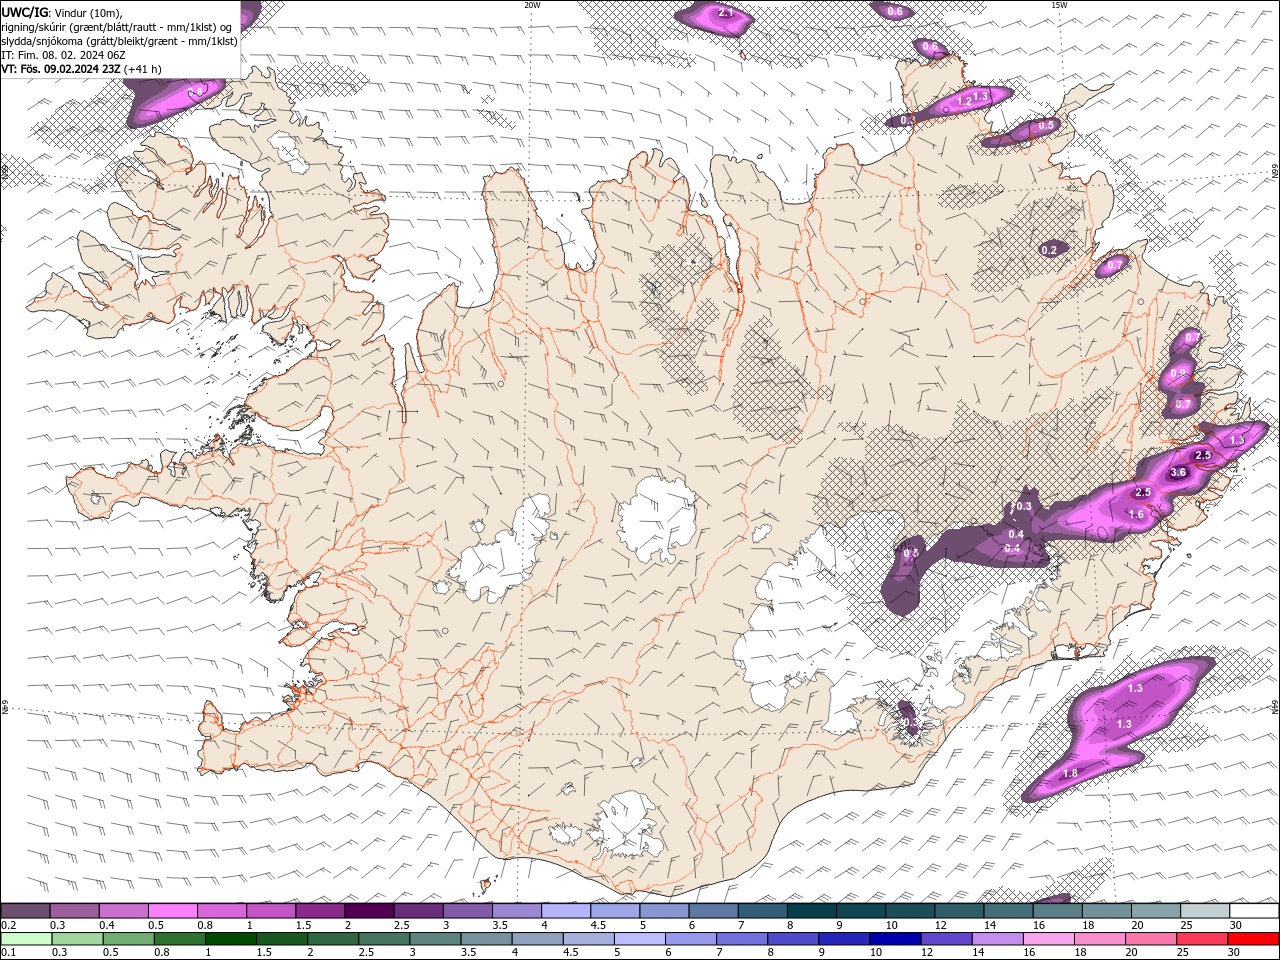Pick the red 30 rain legend swatch
1280x960 pixels.
1254,939
